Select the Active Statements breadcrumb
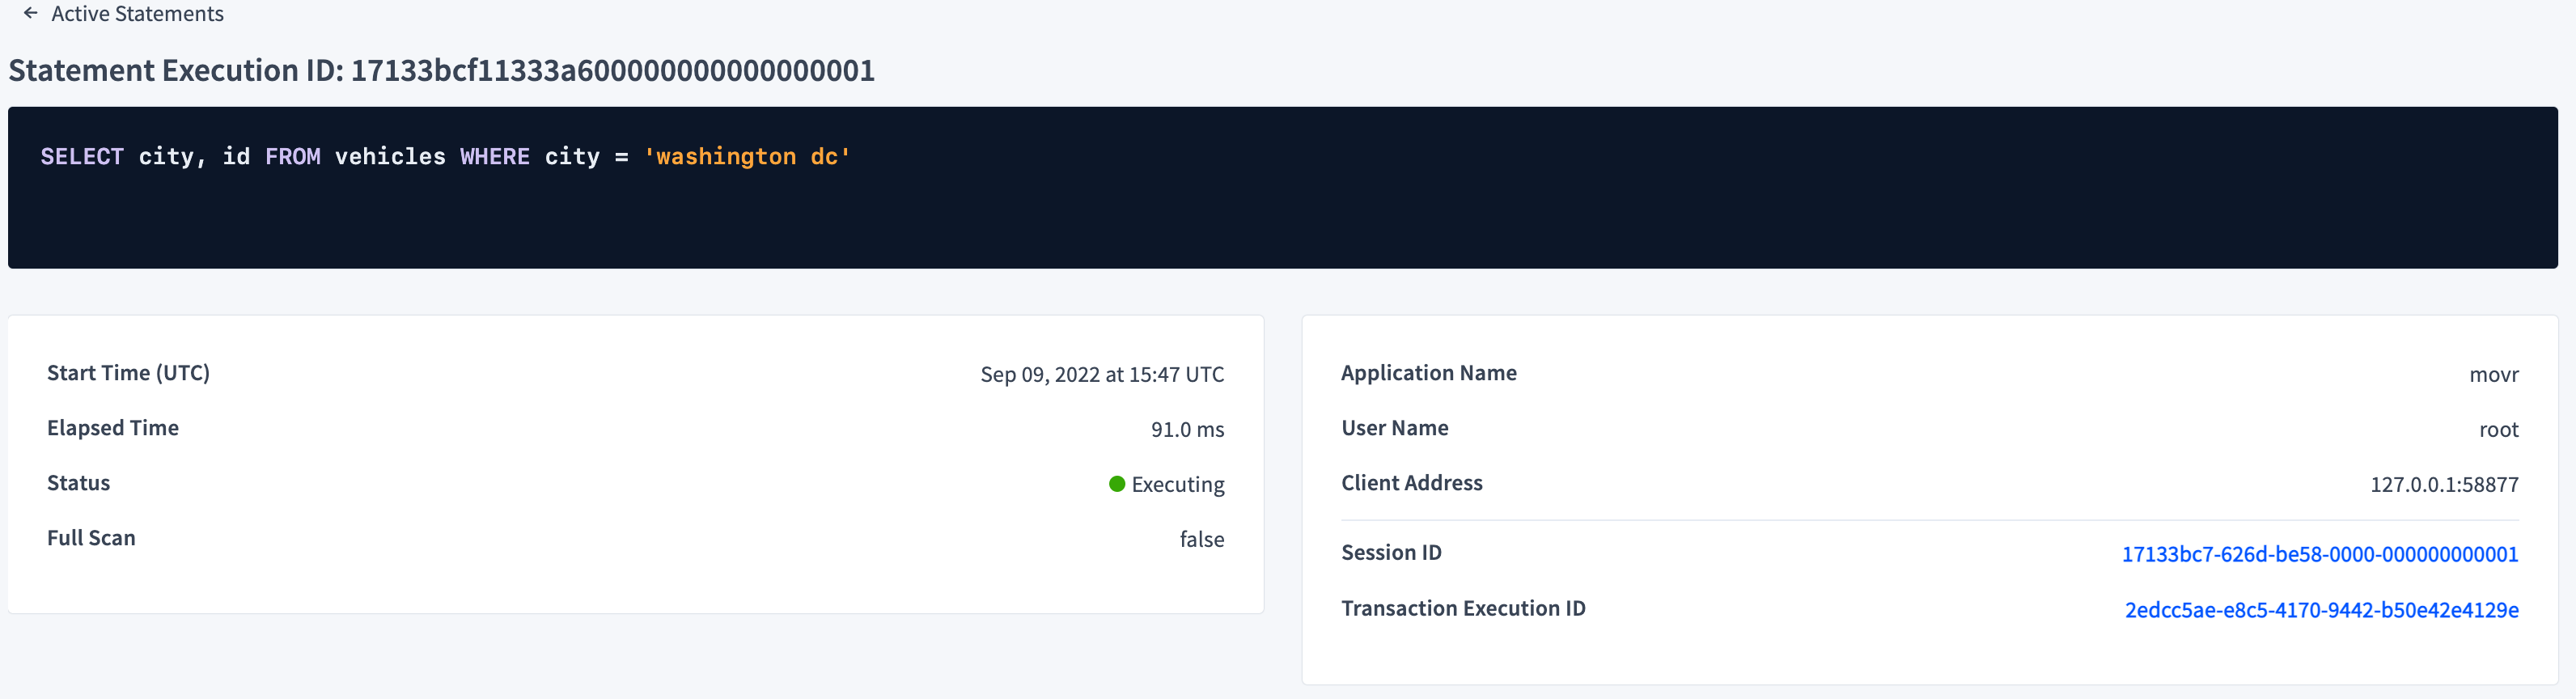 pyautogui.click(x=137, y=14)
